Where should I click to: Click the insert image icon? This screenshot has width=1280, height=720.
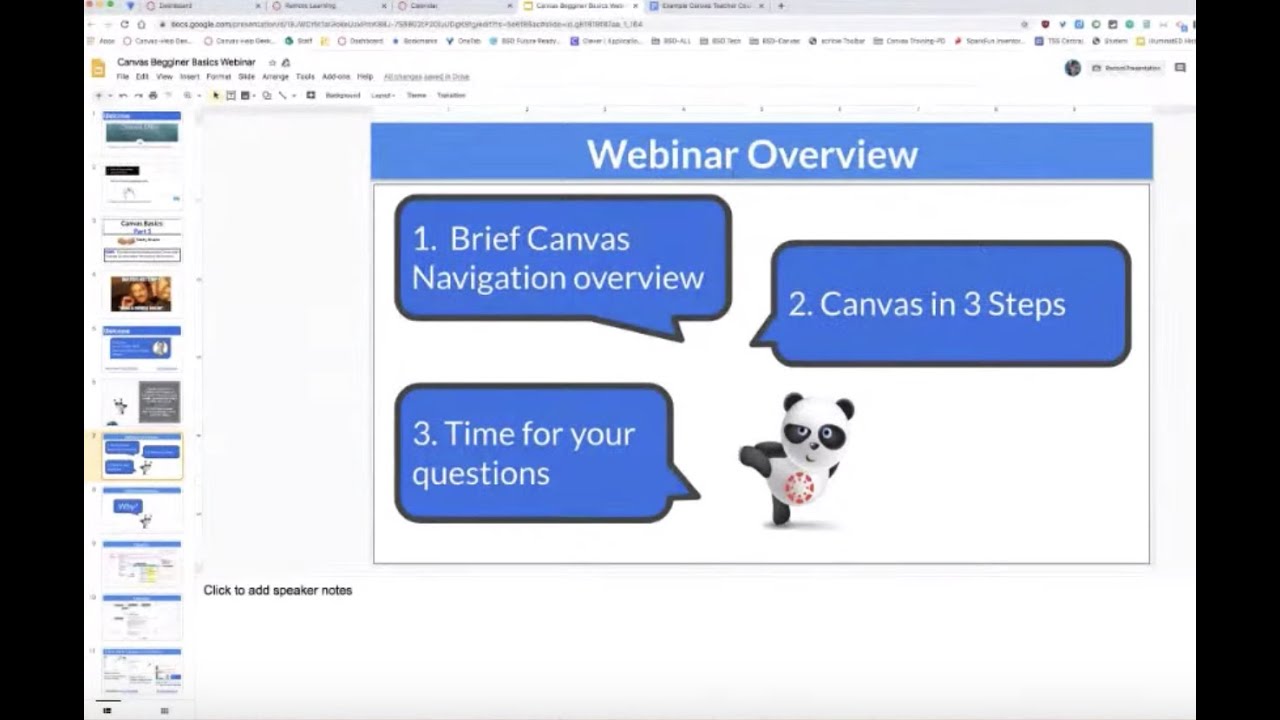click(244, 95)
